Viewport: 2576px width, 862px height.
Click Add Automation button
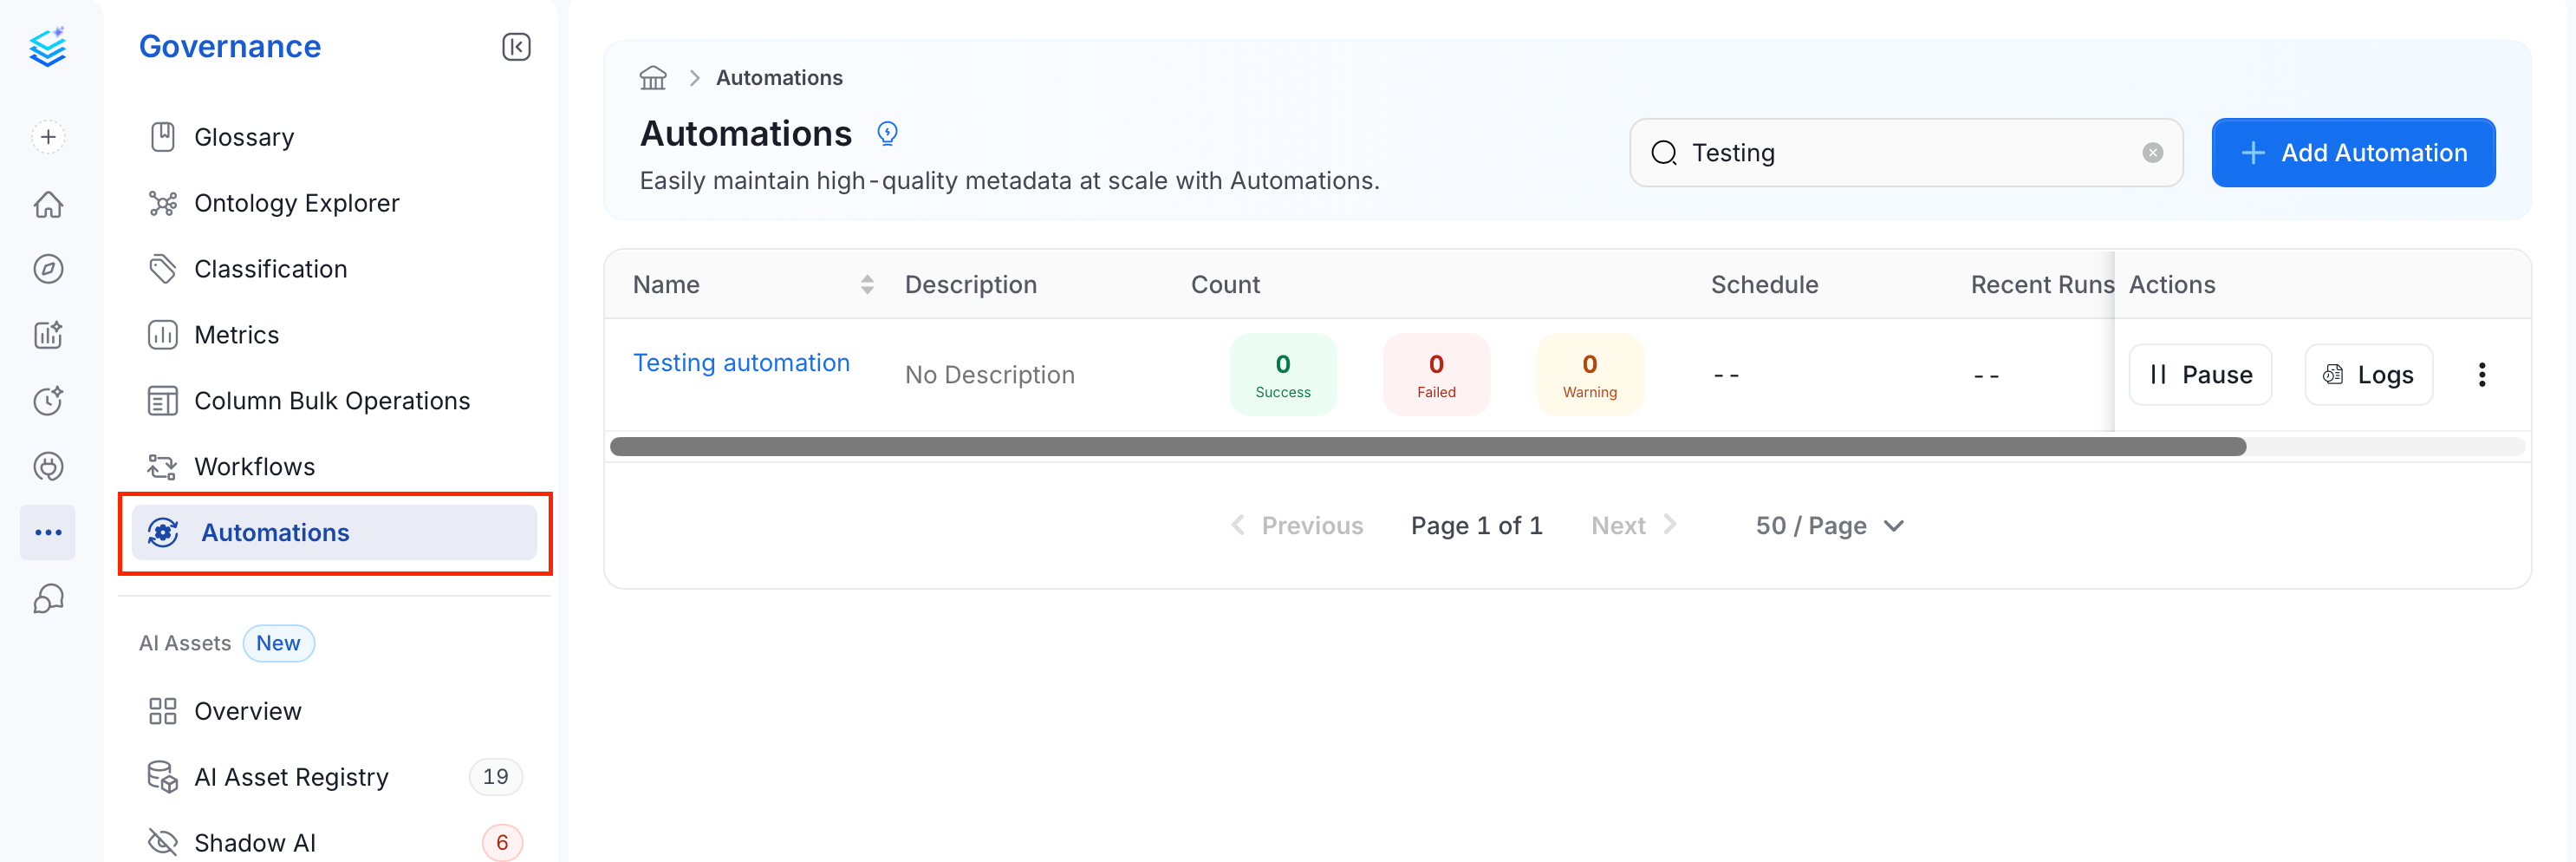pos(2353,153)
